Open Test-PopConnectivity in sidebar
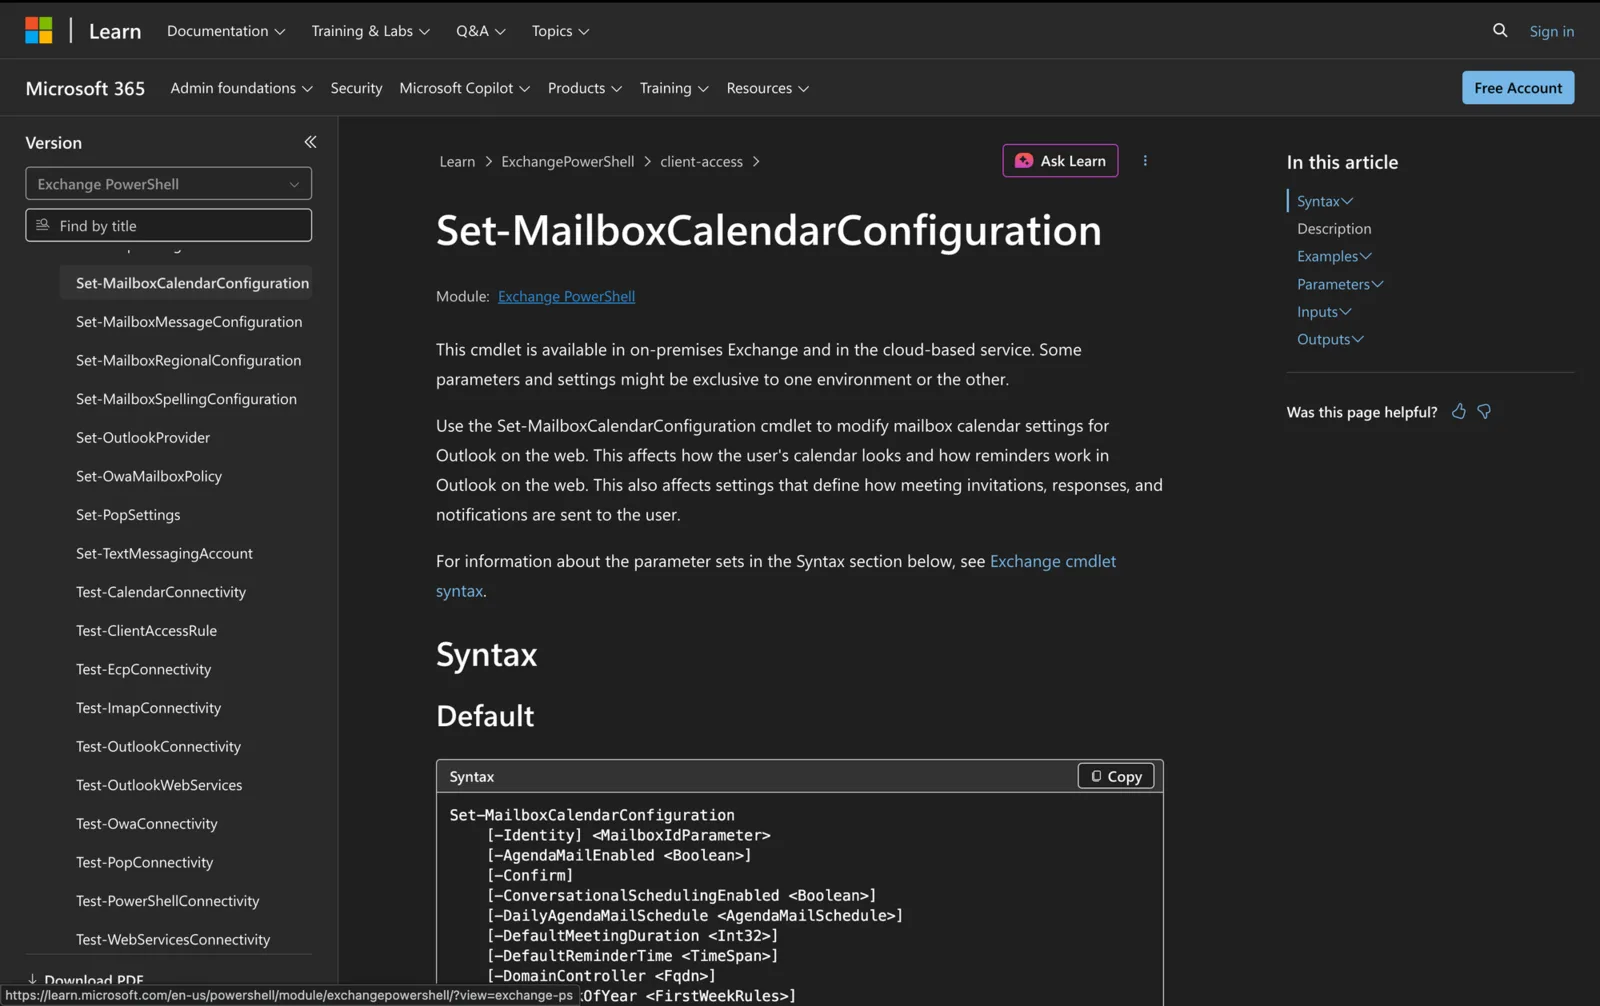Screen dimensions: 1600x1006 [x=144, y=863]
